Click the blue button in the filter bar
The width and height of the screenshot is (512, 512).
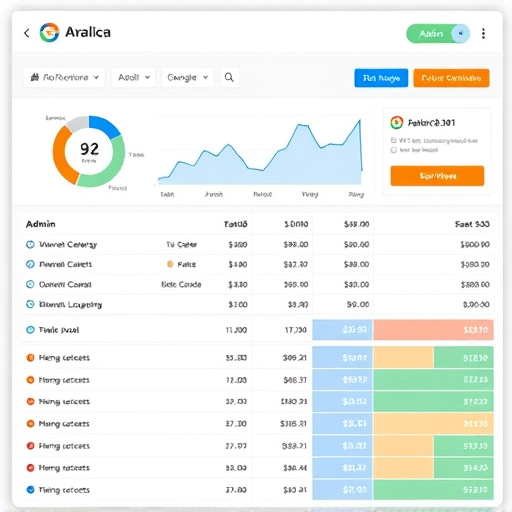pos(381,78)
